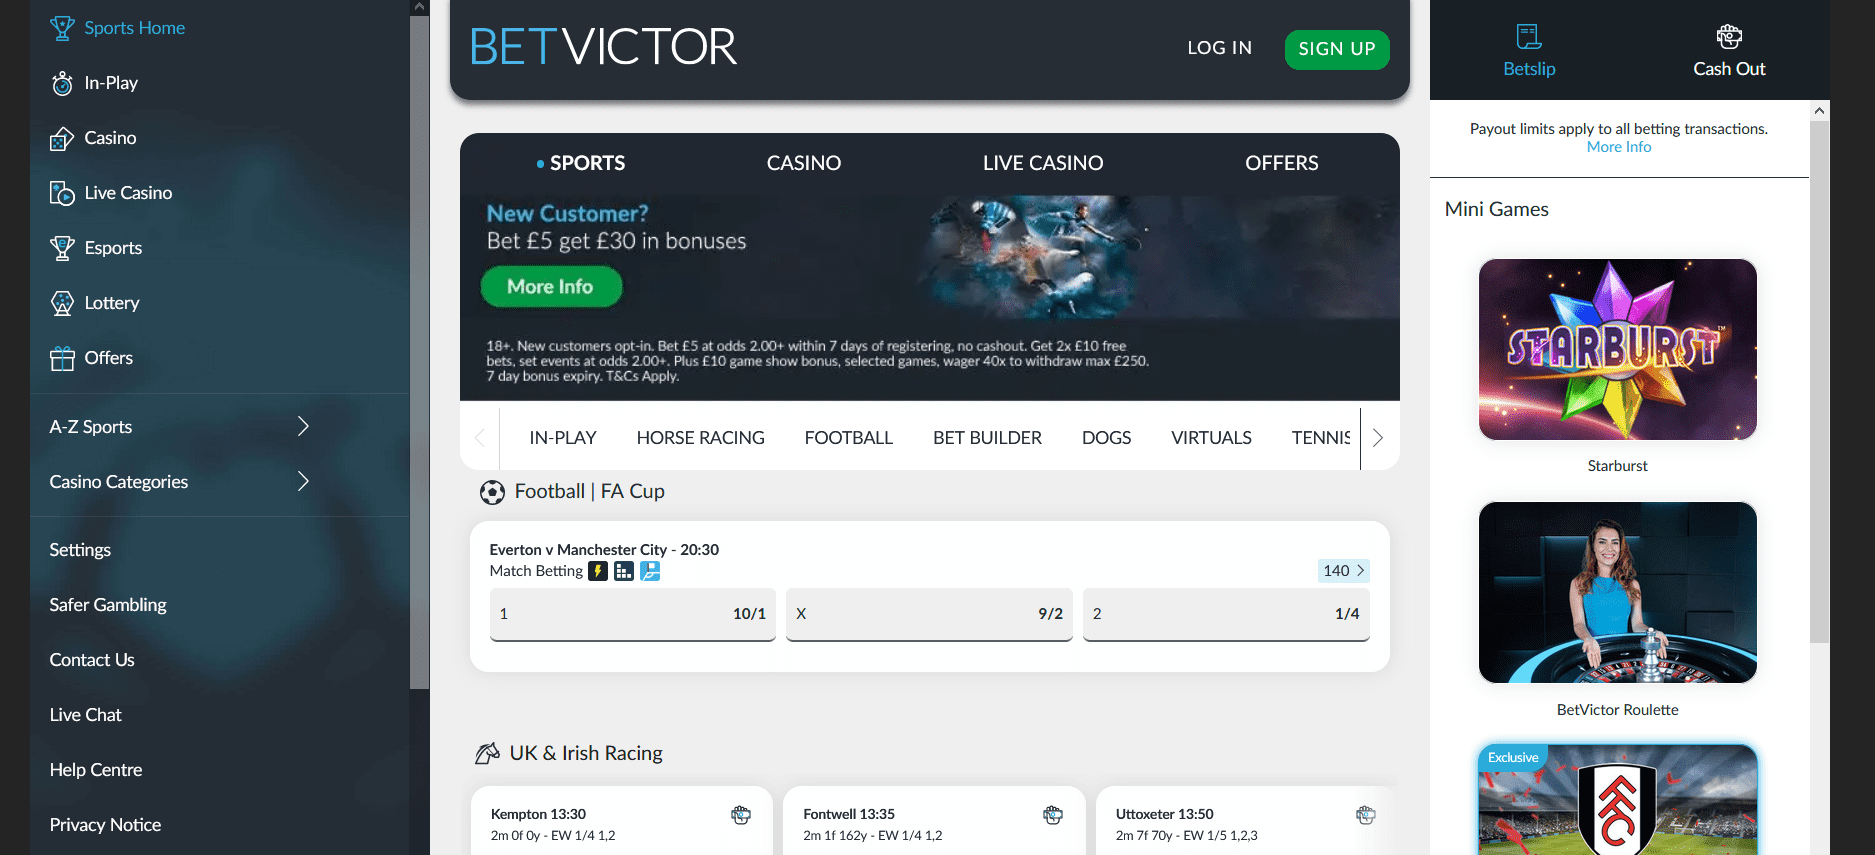Click the Esports trophy icon

pos(62,248)
